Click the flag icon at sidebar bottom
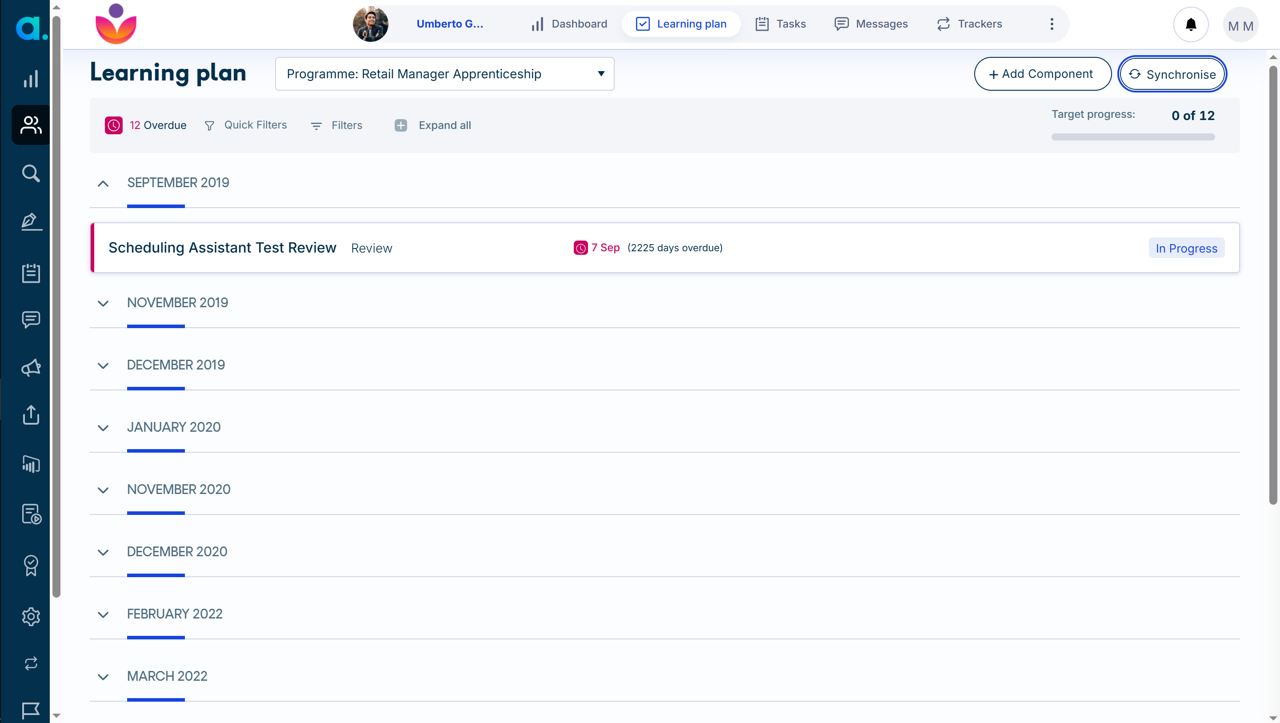 (31, 710)
